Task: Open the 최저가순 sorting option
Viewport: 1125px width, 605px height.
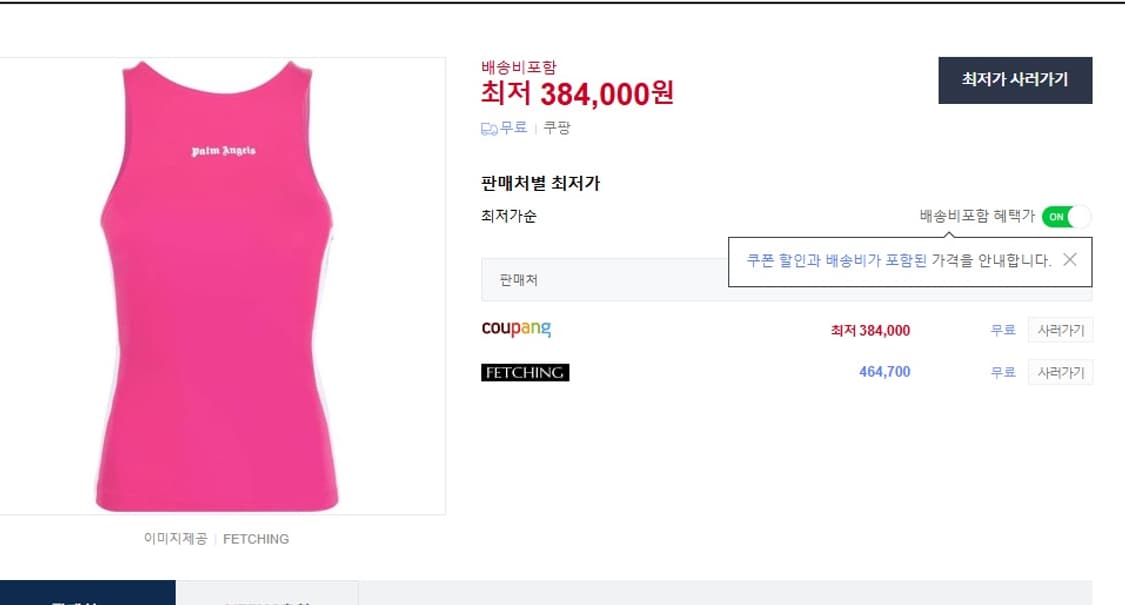Action: (x=505, y=216)
